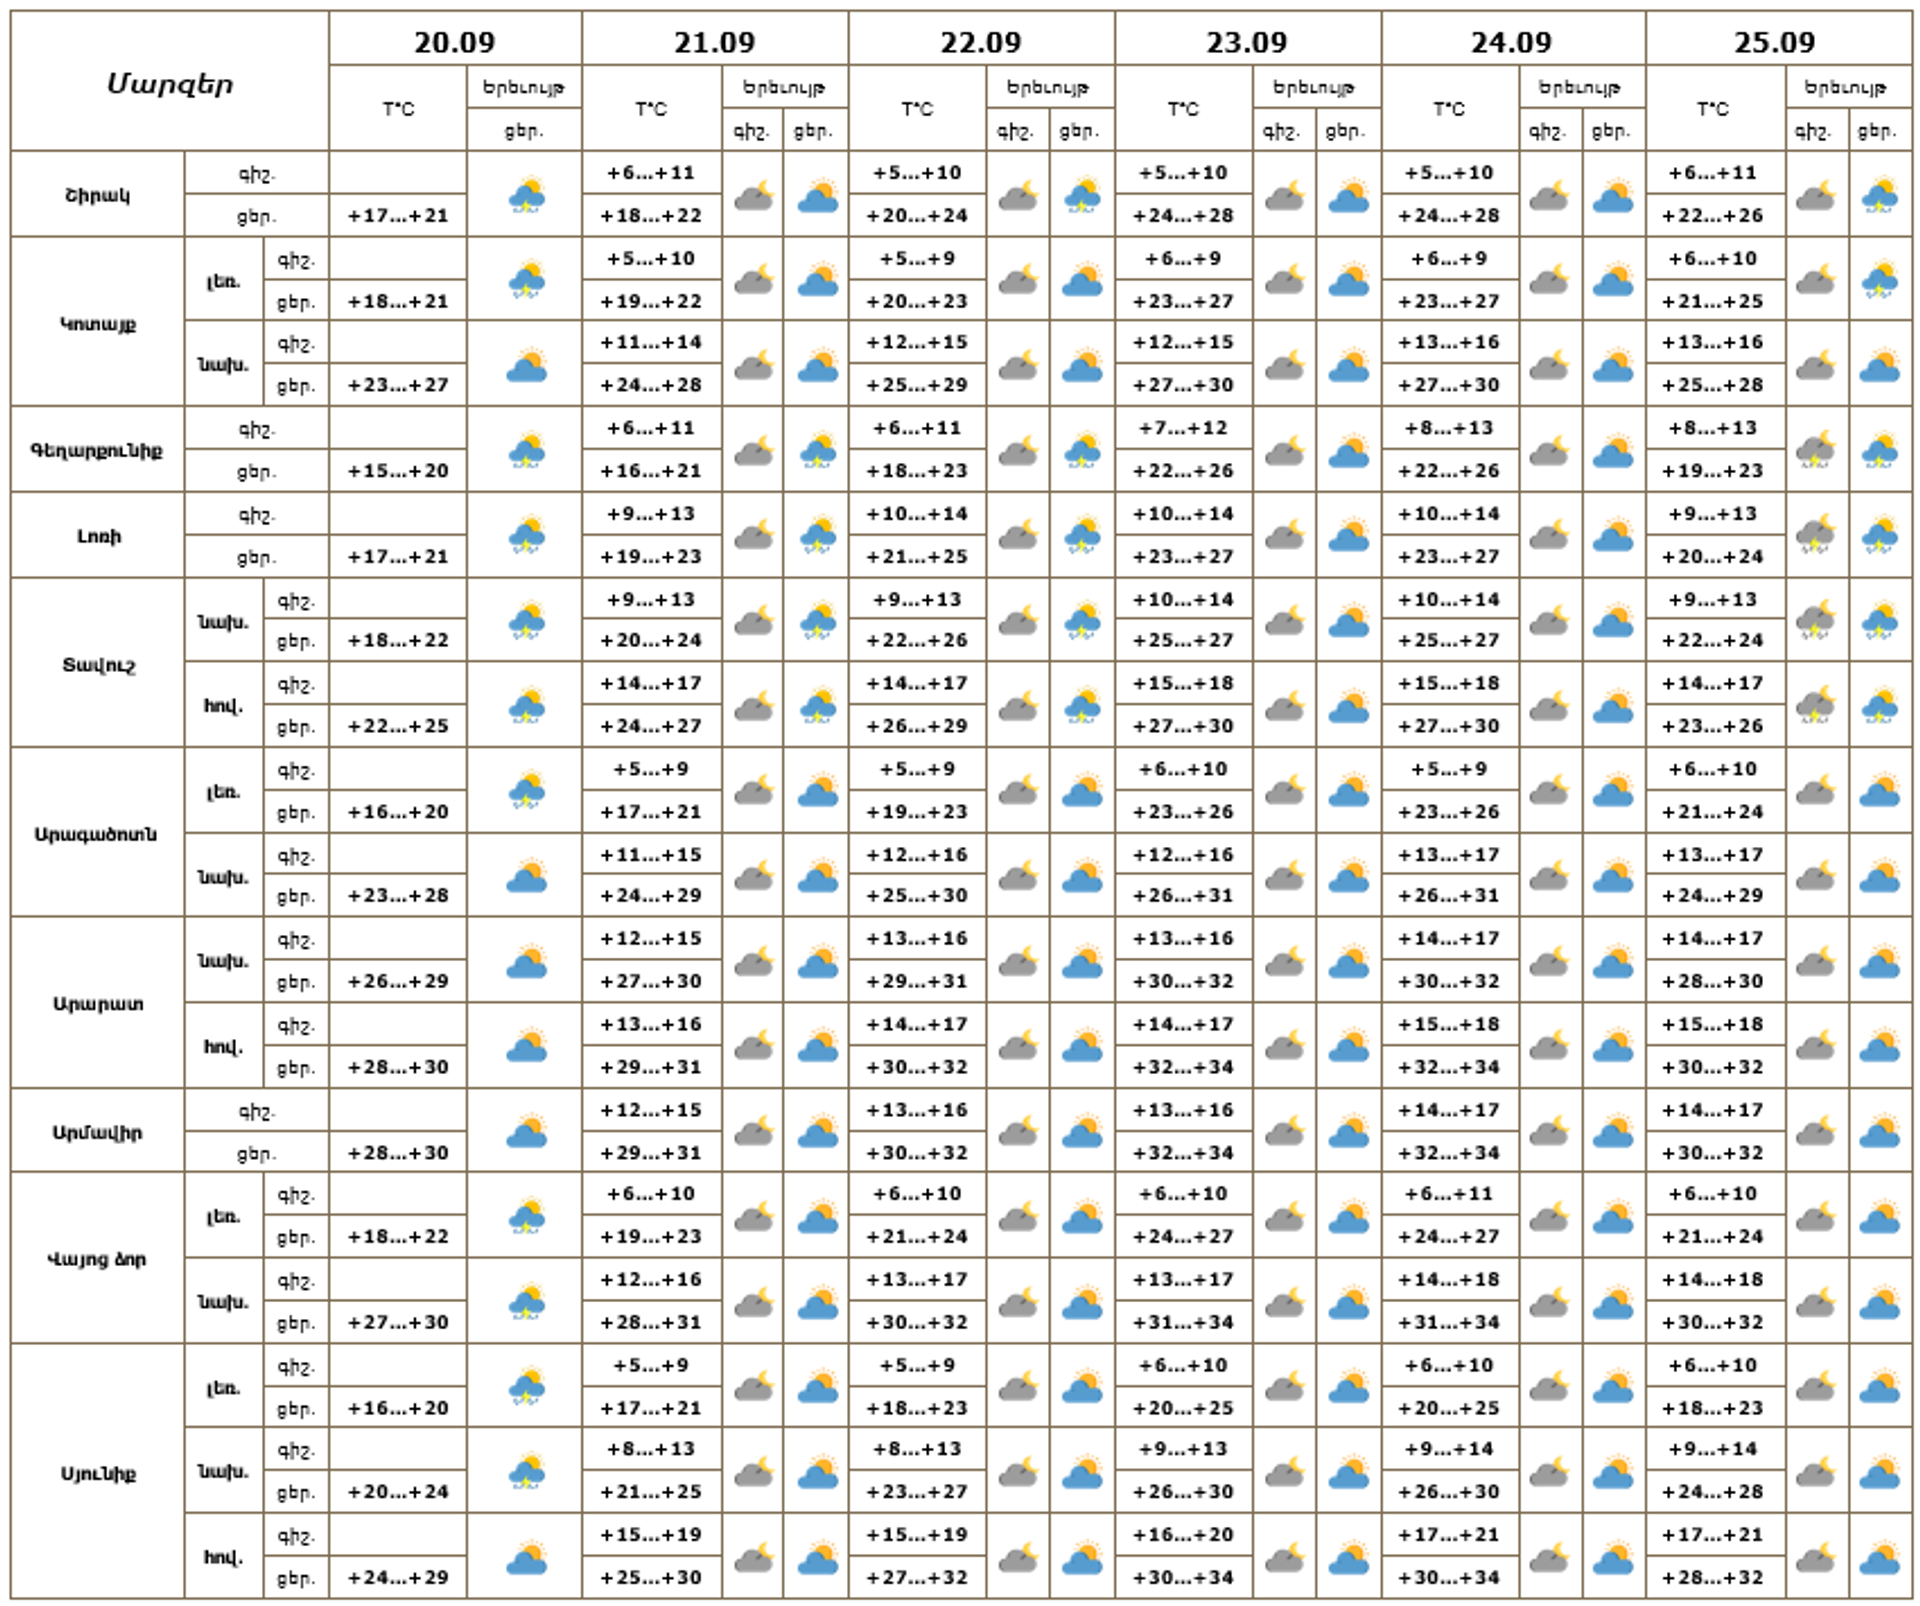Select the 22.09 date column header
The width and height of the screenshot is (1920, 1606).
click(x=981, y=42)
